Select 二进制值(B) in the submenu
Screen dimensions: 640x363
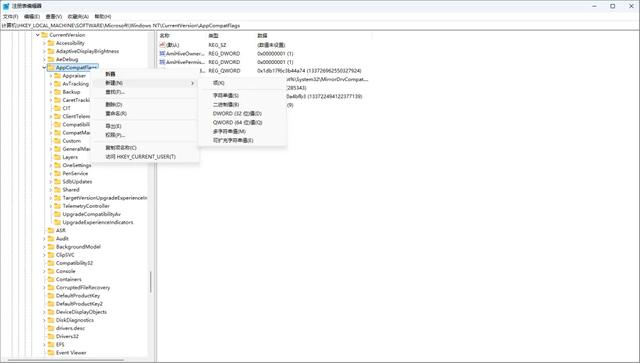(x=242, y=105)
